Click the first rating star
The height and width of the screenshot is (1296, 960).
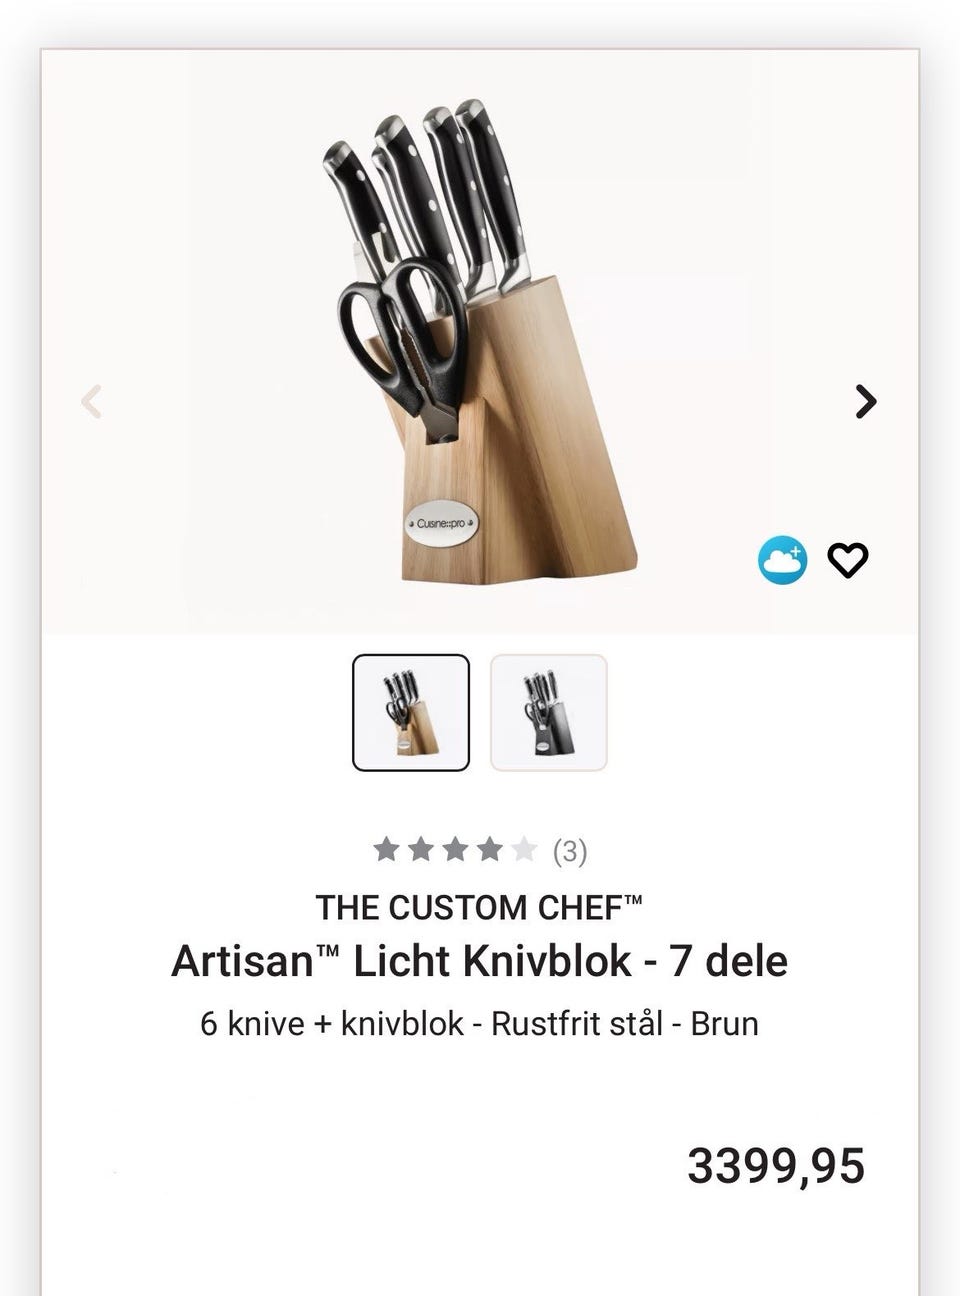coord(386,851)
